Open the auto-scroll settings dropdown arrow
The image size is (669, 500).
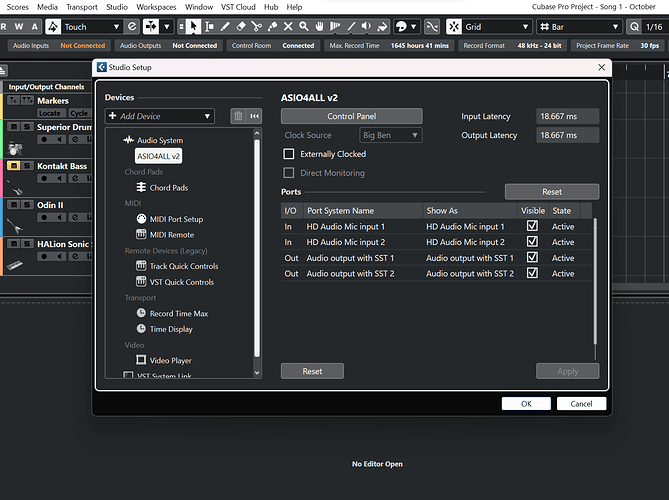[x=167, y=26]
